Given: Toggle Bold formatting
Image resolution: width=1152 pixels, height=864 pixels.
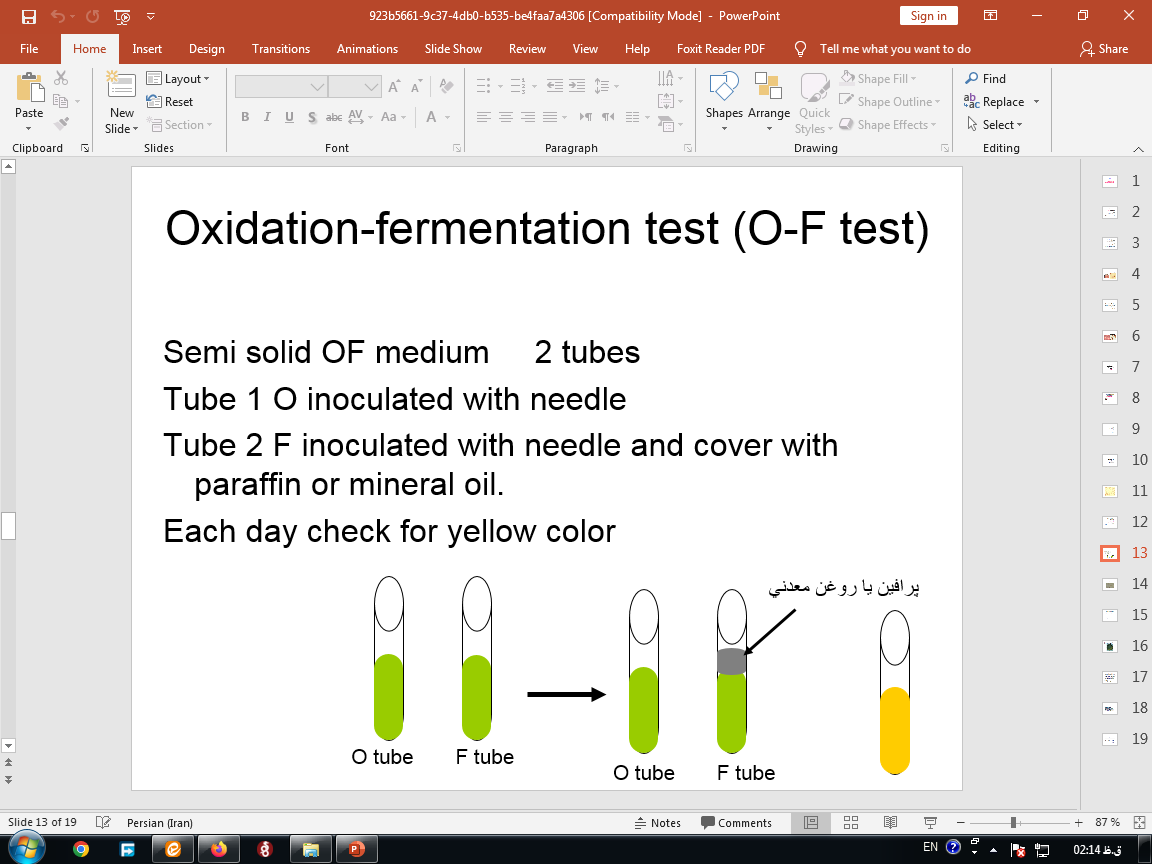Looking at the screenshot, I should (x=245, y=117).
